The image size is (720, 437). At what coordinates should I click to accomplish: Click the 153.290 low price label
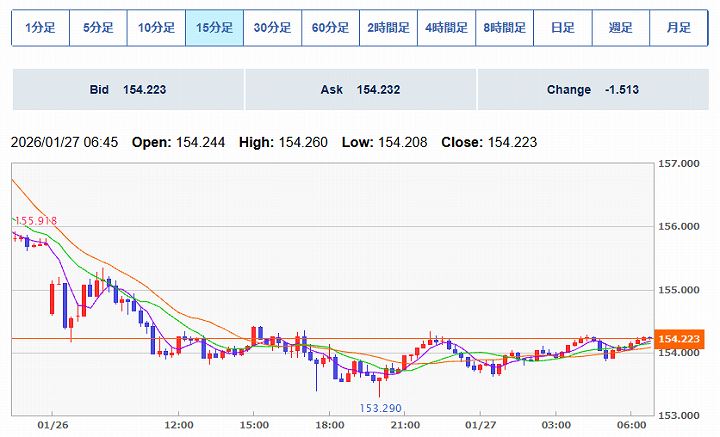380,408
